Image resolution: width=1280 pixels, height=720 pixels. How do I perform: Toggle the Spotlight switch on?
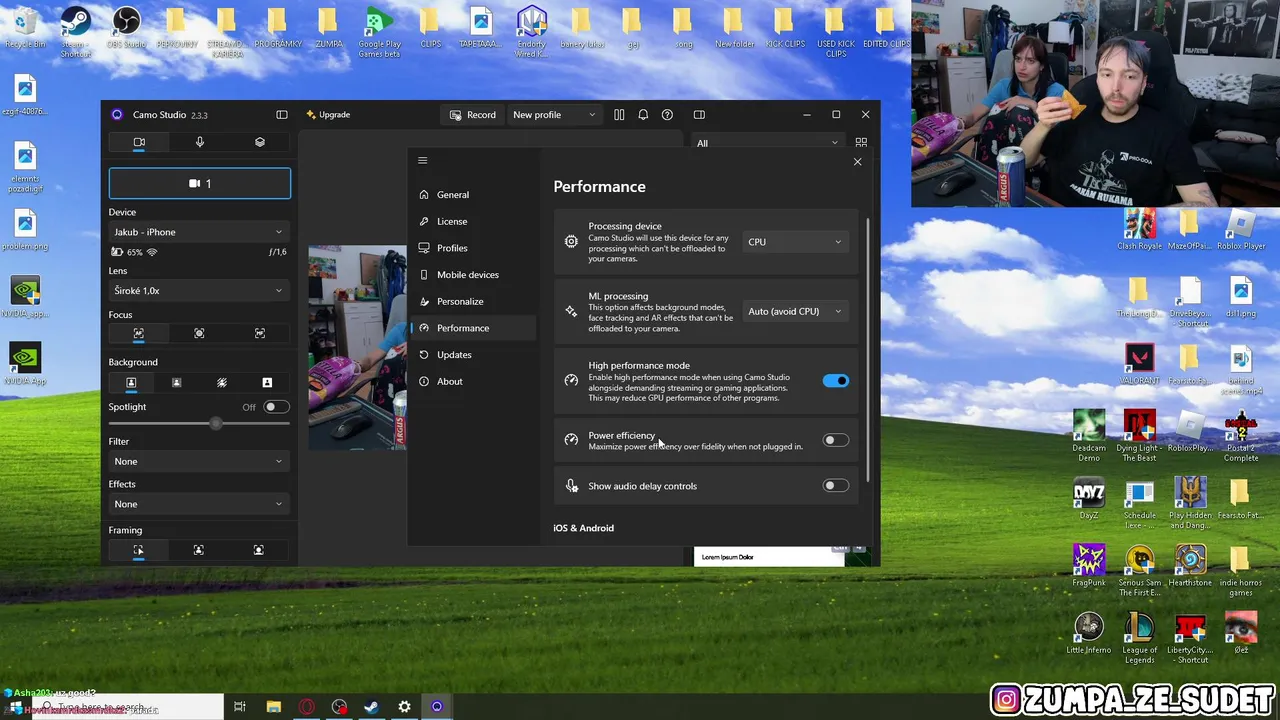coord(276,407)
